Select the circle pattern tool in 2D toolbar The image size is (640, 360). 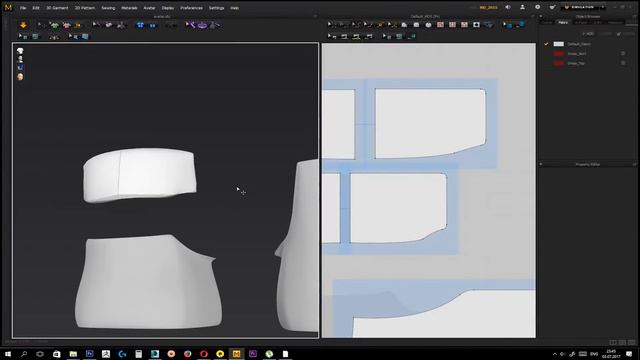coord(428,25)
